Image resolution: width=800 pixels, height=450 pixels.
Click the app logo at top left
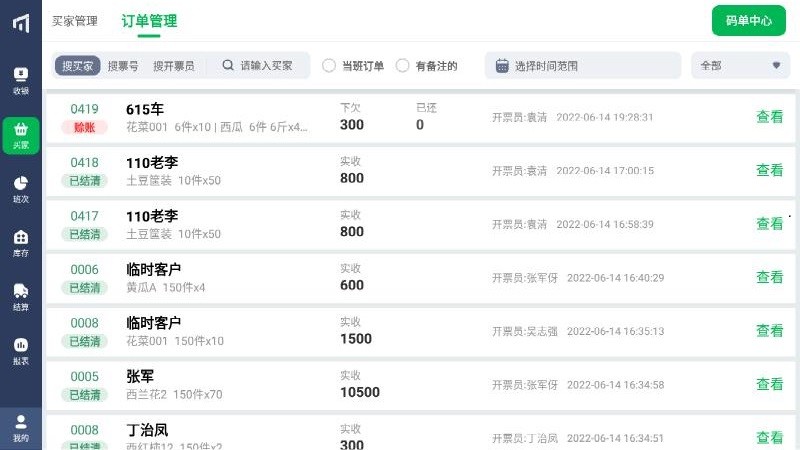click(x=21, y=23)
